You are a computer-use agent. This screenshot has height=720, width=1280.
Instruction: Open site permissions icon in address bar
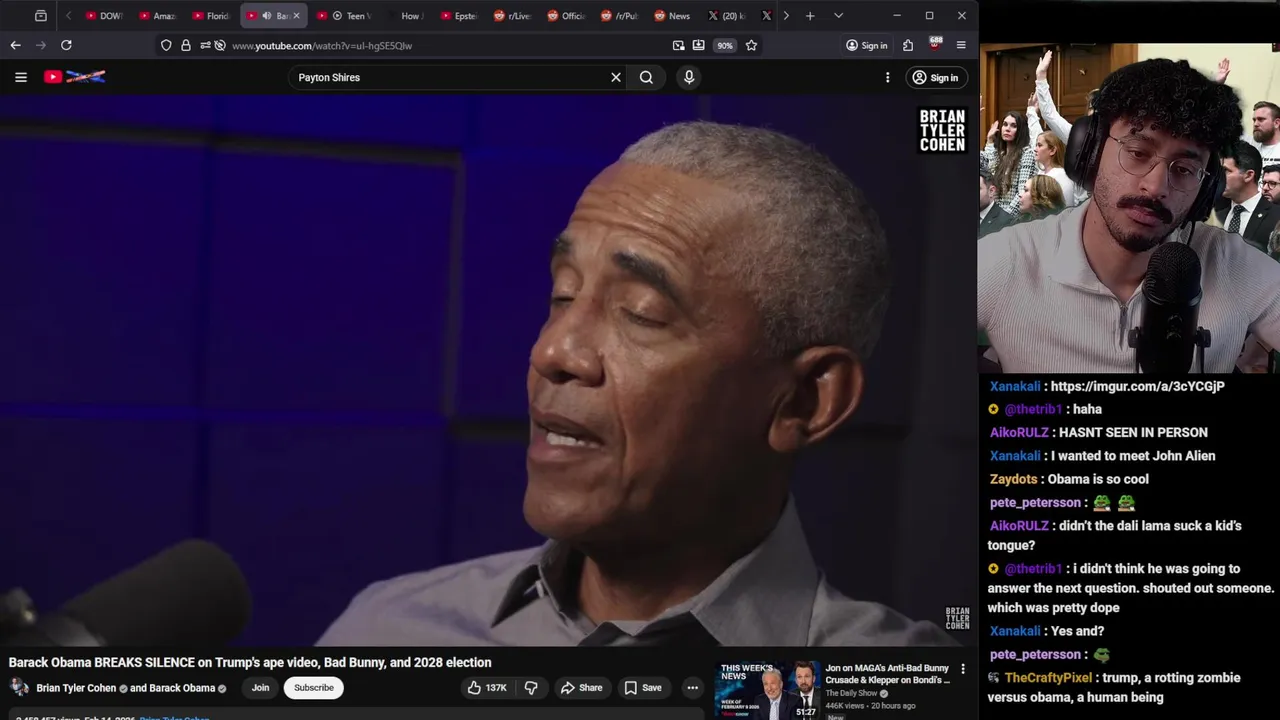pyautogui.click(x=205, y=45)
